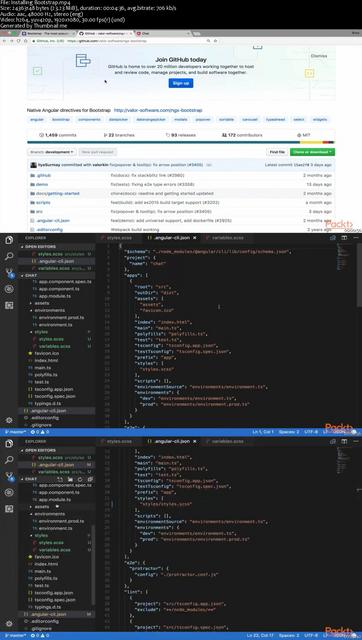This screenshot has height=640, width=362.
Task: Open Manage gear in the second VS Code frame
Action: (9, 624)
